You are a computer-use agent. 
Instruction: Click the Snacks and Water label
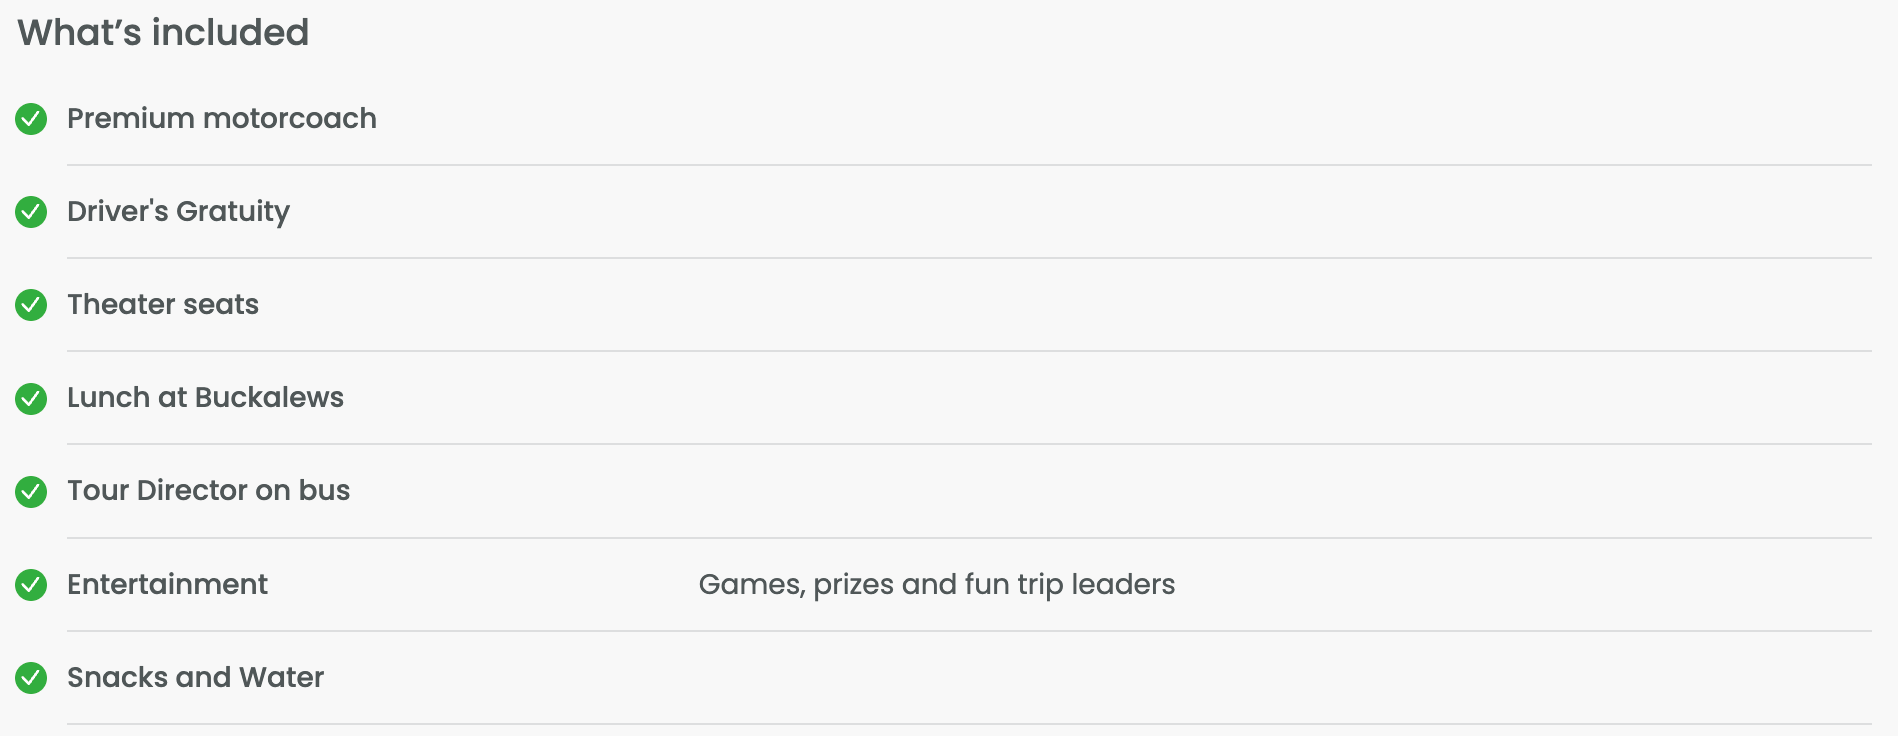[x=195, y=678]
